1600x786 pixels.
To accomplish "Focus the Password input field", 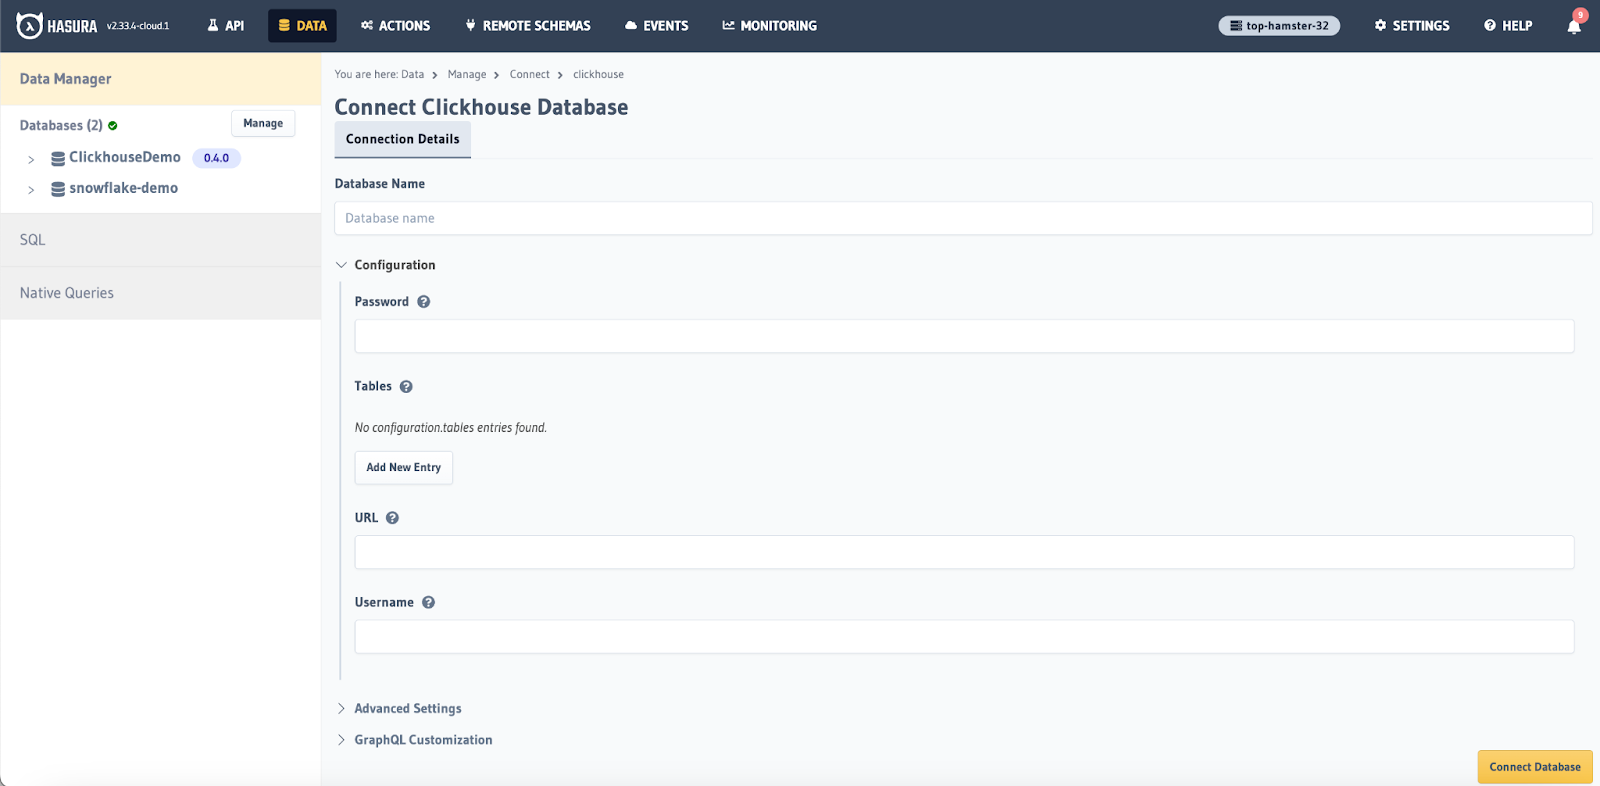I will 964,336.
